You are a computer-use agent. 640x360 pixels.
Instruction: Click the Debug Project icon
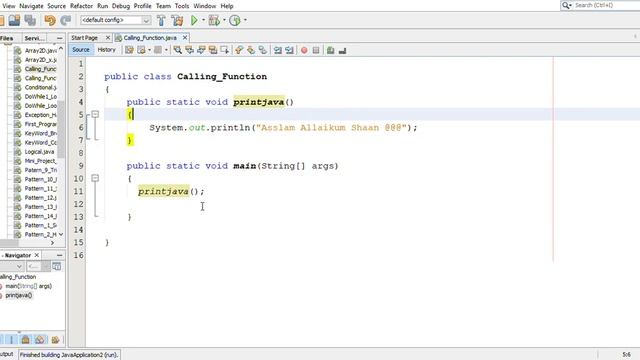click(214, 20)
